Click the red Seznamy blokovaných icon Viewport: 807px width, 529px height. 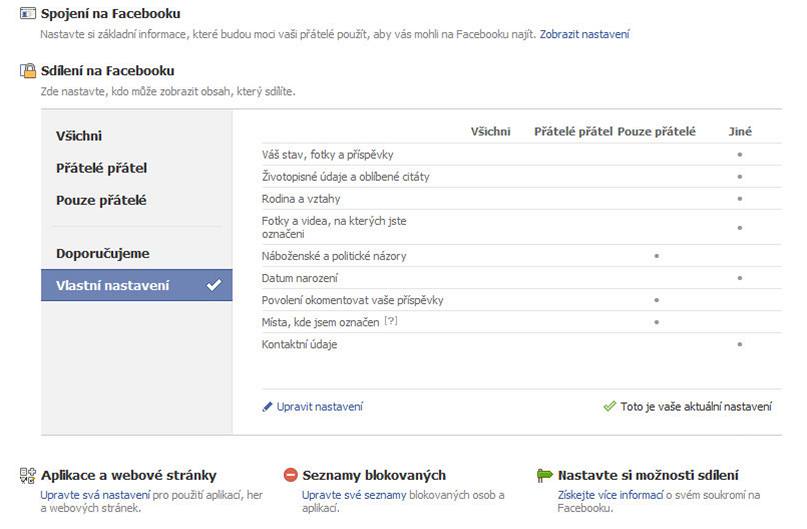pos(291,476)
